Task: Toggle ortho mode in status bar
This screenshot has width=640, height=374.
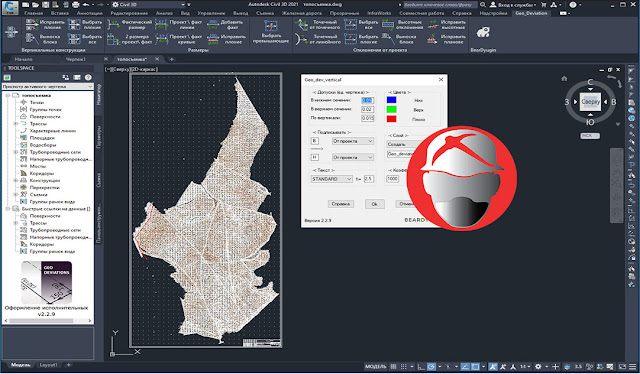Action: click(x=421, y=367)
